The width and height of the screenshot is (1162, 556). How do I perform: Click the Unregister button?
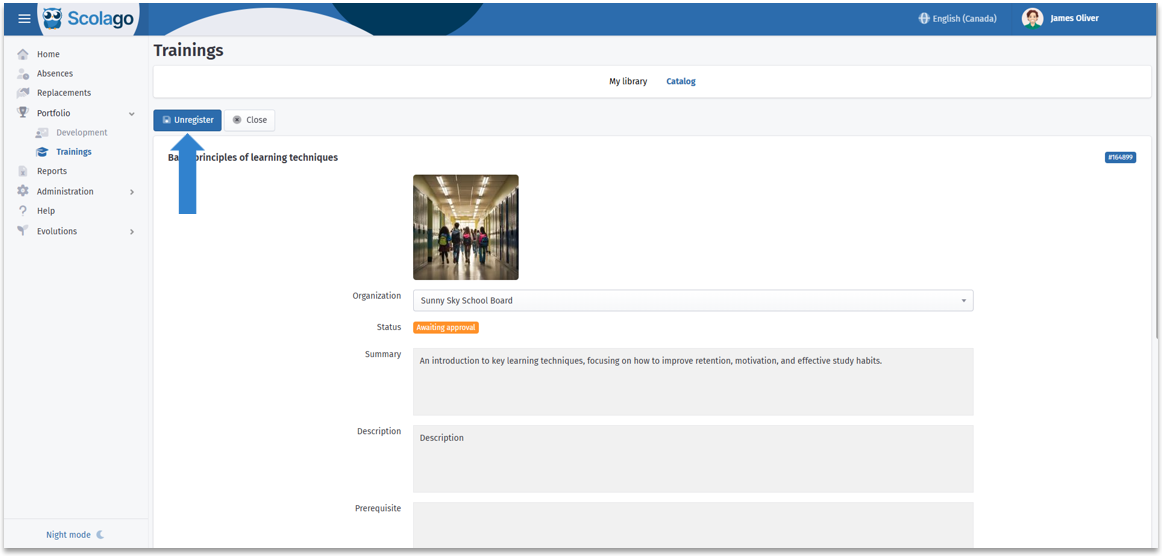(x=187, y=120)
